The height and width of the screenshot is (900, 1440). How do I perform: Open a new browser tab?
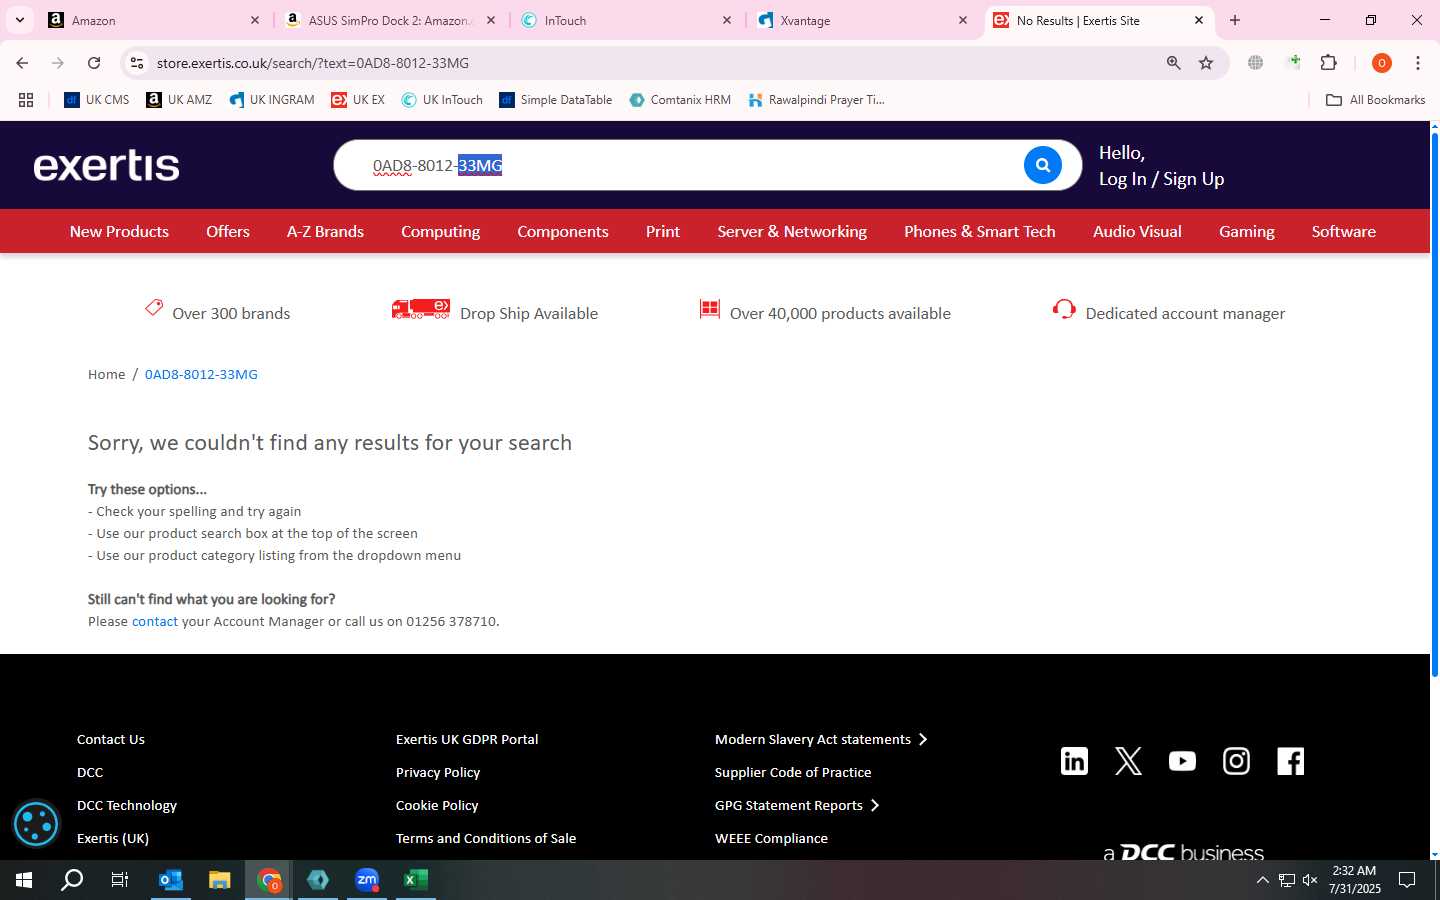tap(1235, 20)
